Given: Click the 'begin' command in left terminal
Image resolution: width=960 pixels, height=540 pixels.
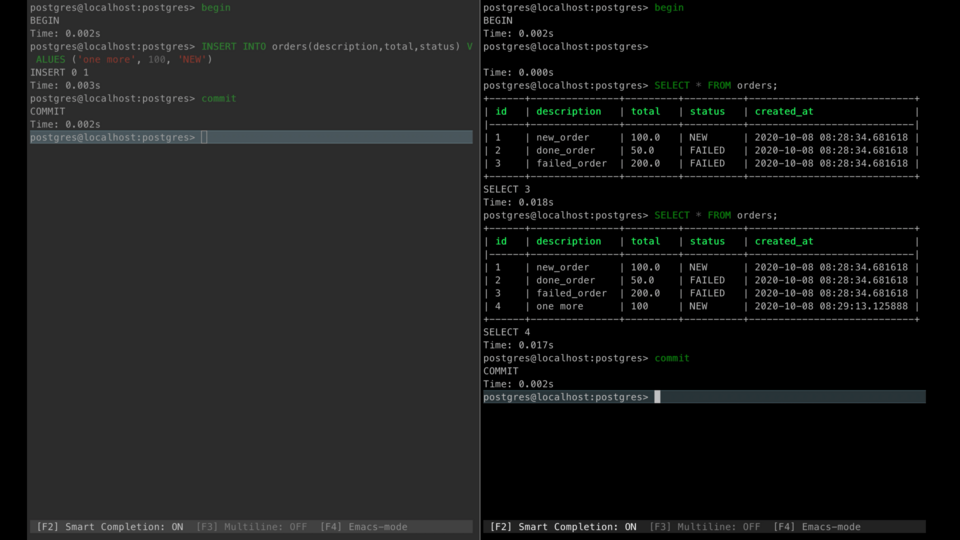Looking at the screenshot, I should tap(216, 7).
